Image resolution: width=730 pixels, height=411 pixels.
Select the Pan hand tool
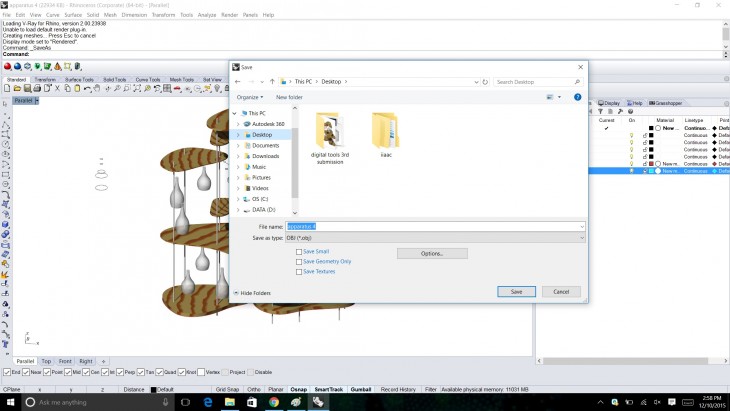[97, 89]
